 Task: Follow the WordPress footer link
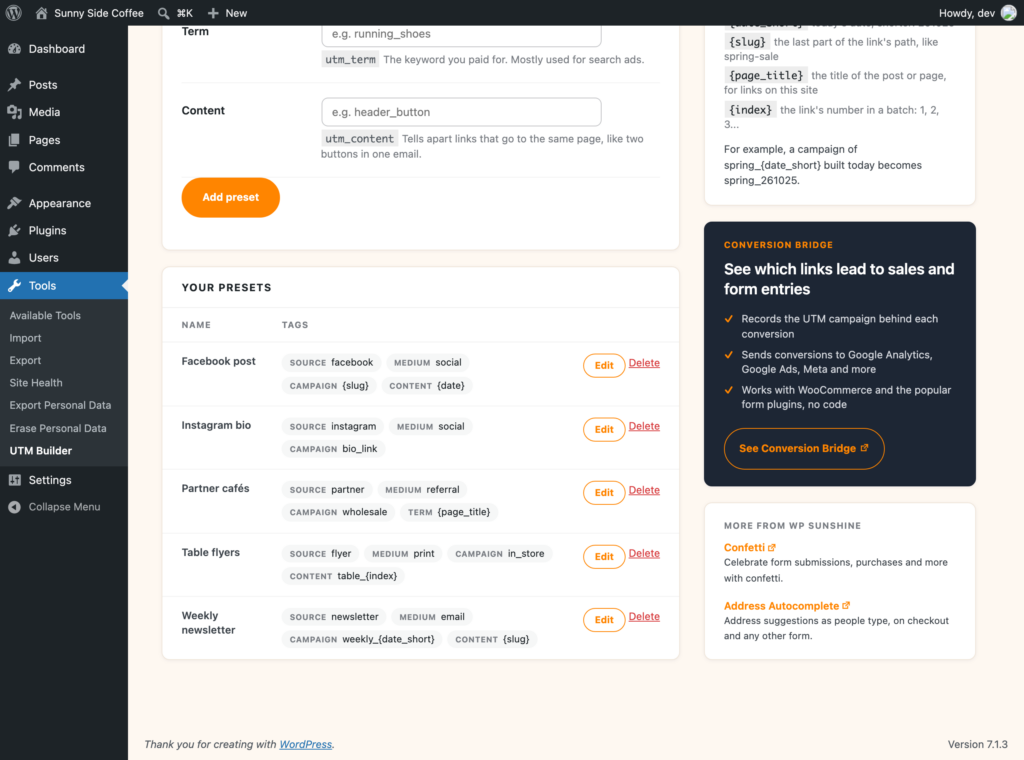[306, 744]
